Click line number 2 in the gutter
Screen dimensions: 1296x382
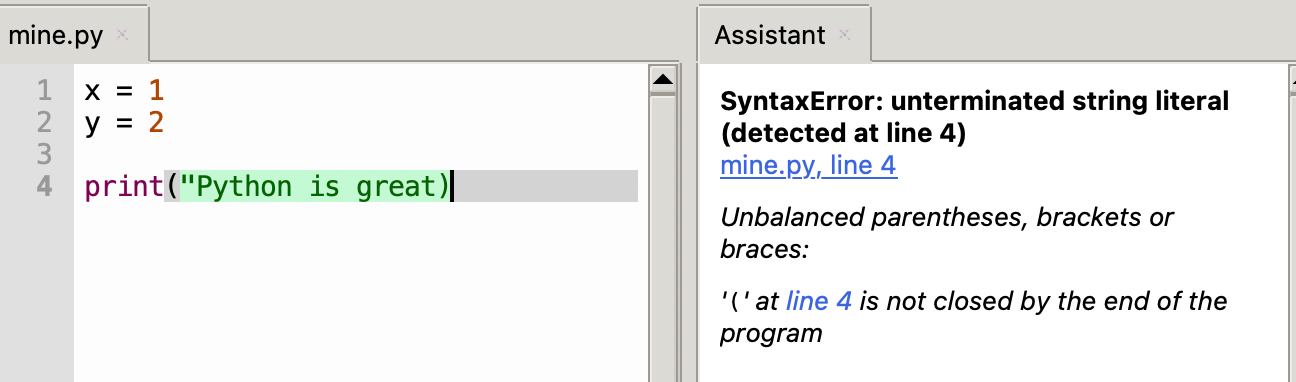click(x=43, y=123)
